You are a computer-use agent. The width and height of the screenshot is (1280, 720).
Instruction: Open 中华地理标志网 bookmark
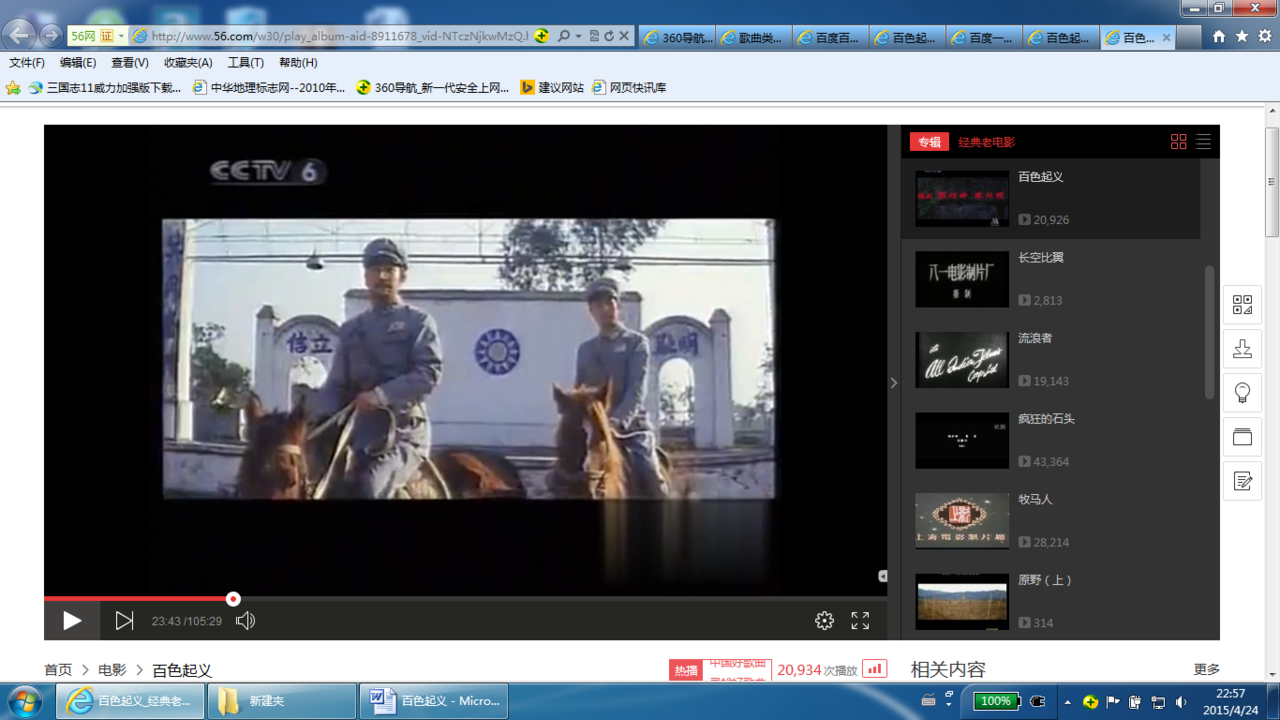pos(269,88)
